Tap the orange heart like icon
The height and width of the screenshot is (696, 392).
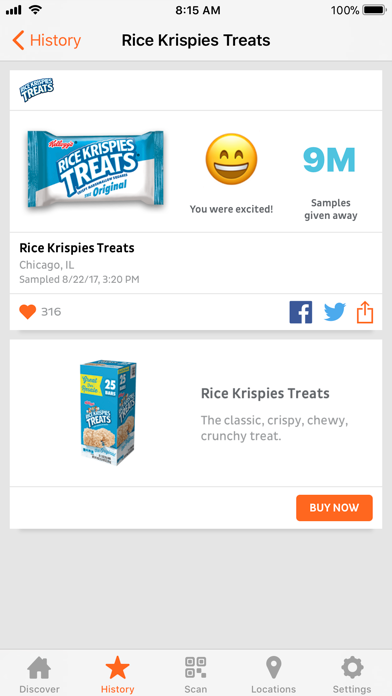(27, 312)
